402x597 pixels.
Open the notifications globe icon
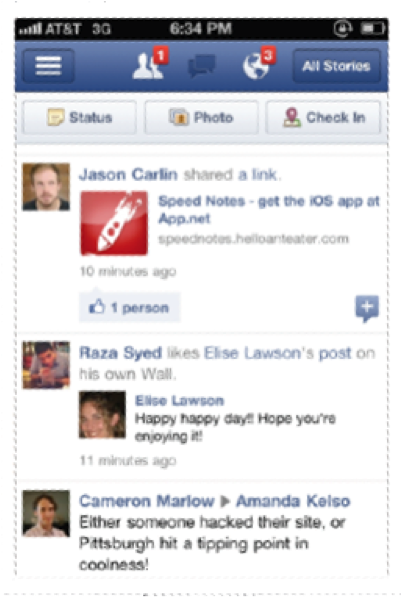(256, 65)
